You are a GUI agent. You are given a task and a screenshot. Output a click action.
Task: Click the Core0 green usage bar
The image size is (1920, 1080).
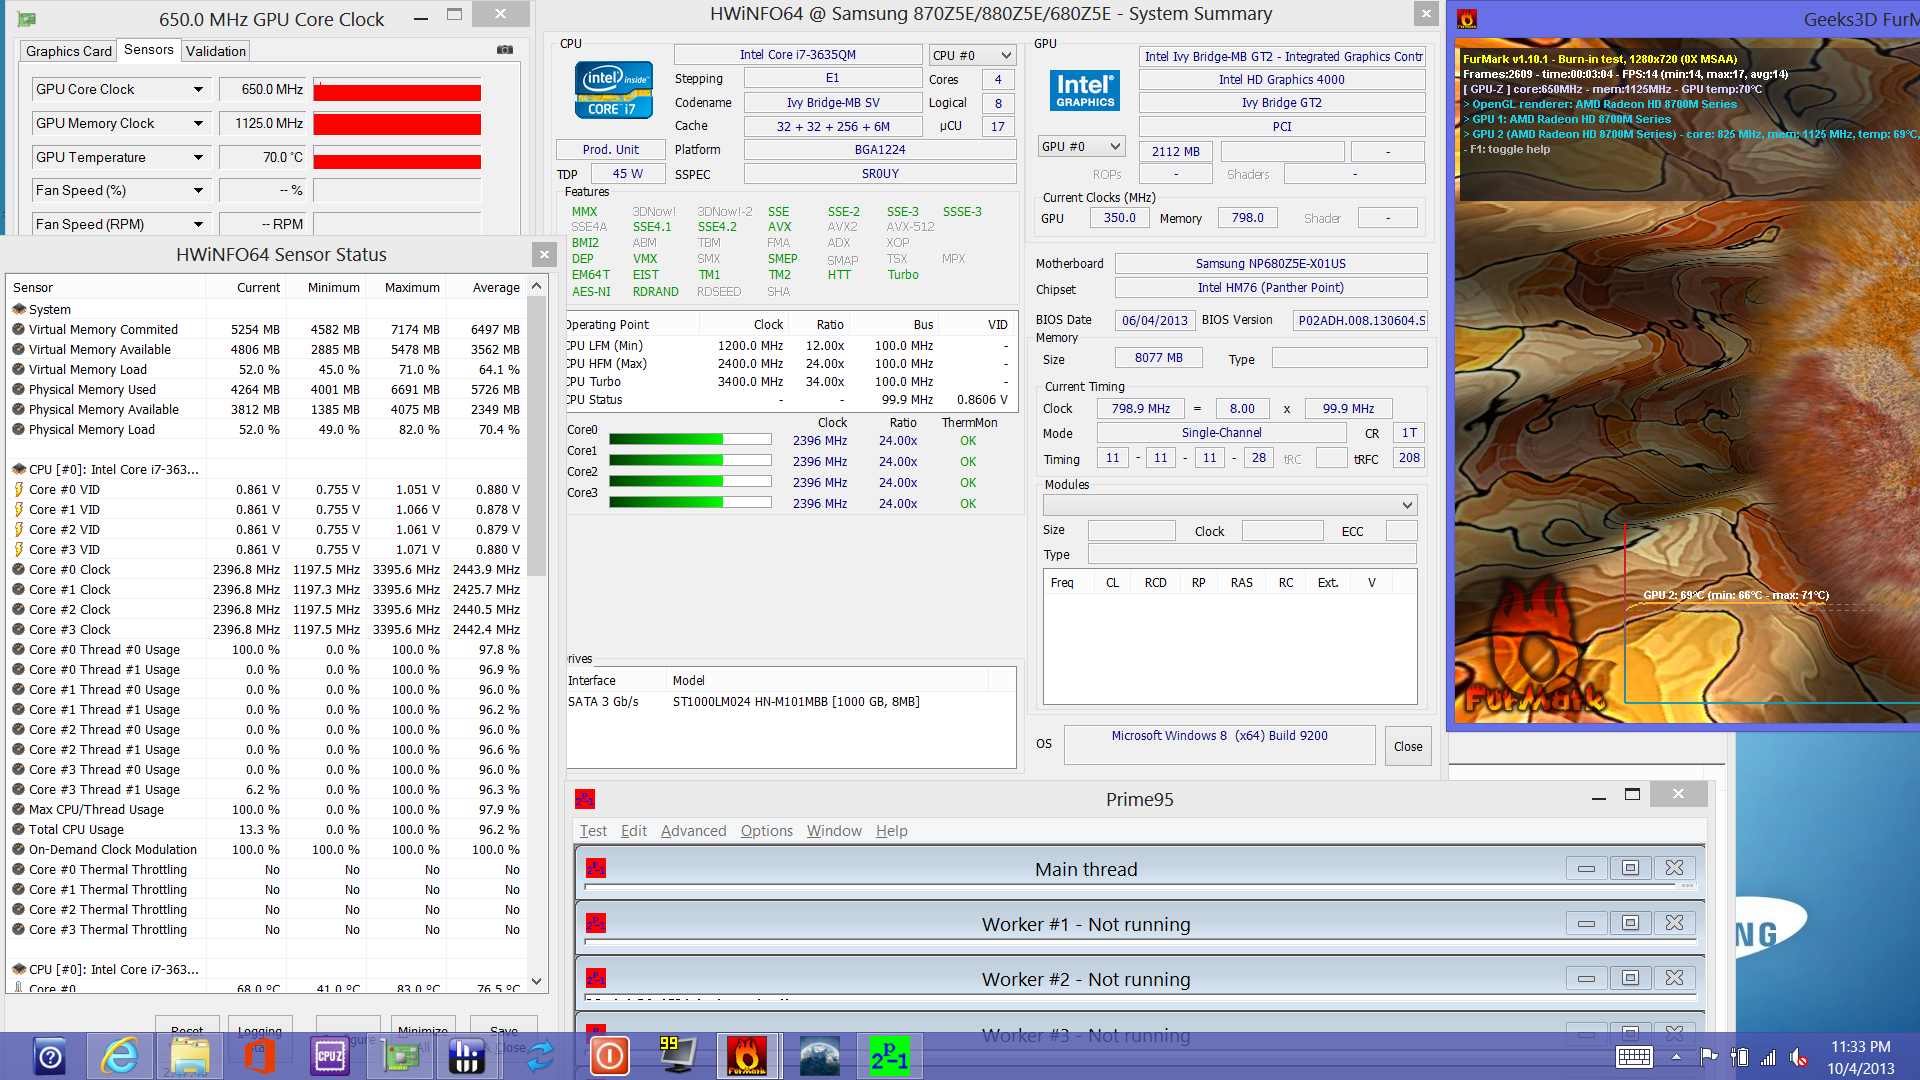pos(690,439)
